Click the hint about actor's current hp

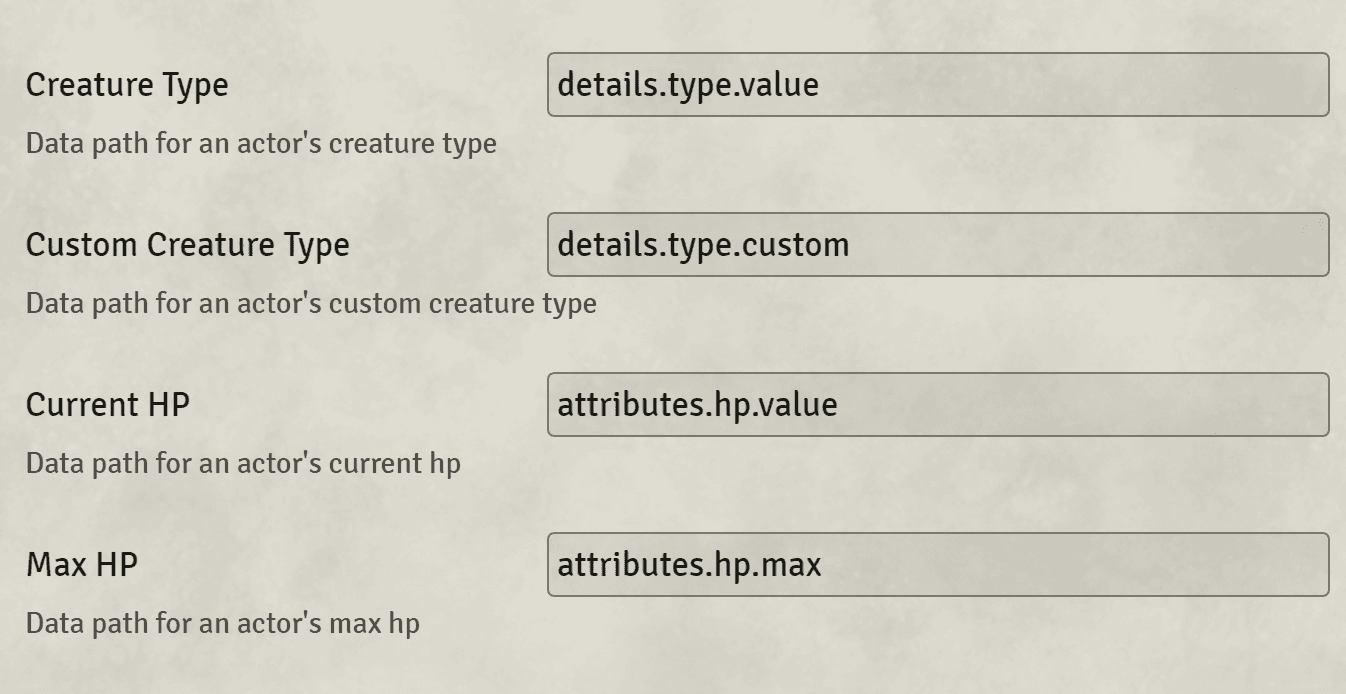click(x=243, y=464)
